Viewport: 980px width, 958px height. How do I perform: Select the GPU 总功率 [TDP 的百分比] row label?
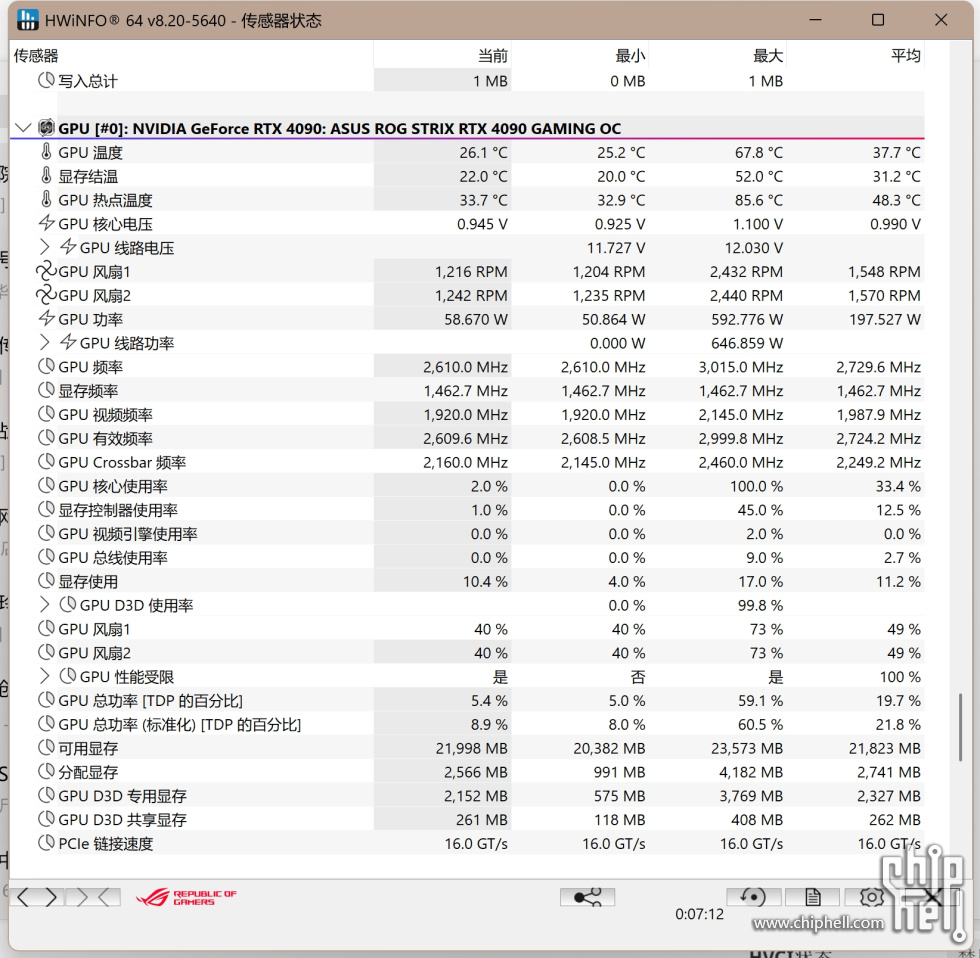tap(151, 701)
